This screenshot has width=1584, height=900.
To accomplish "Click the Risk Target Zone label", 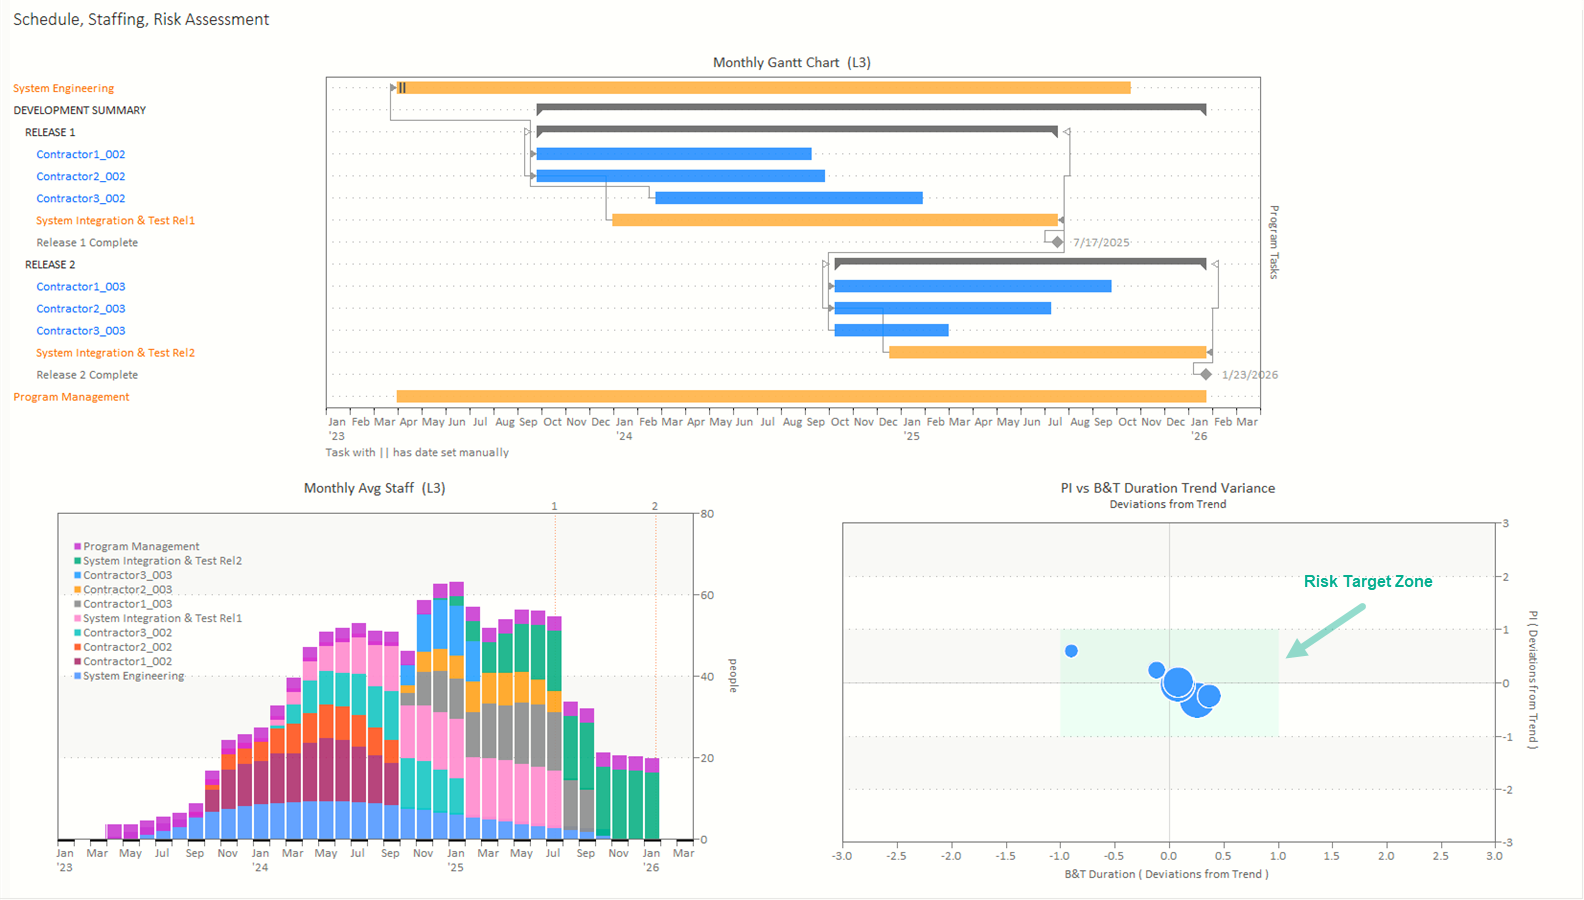I will [1368, 581].
